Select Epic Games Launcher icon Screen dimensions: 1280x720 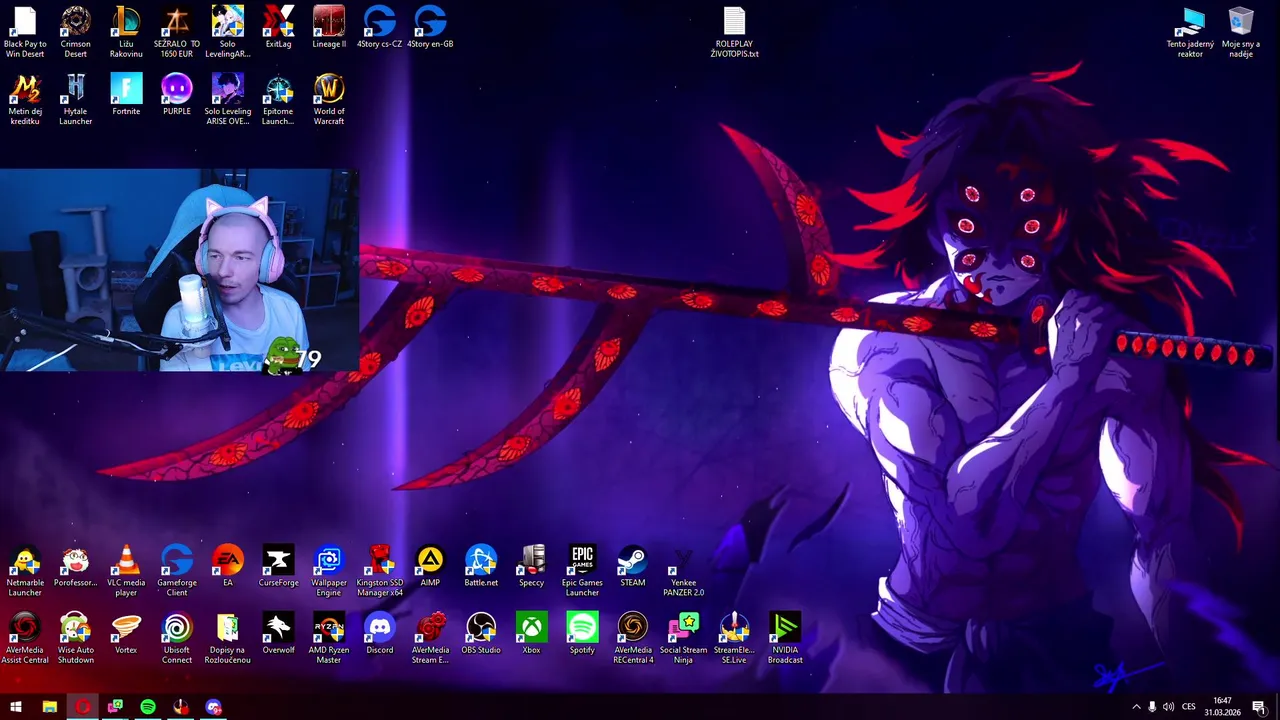[582, 571]
